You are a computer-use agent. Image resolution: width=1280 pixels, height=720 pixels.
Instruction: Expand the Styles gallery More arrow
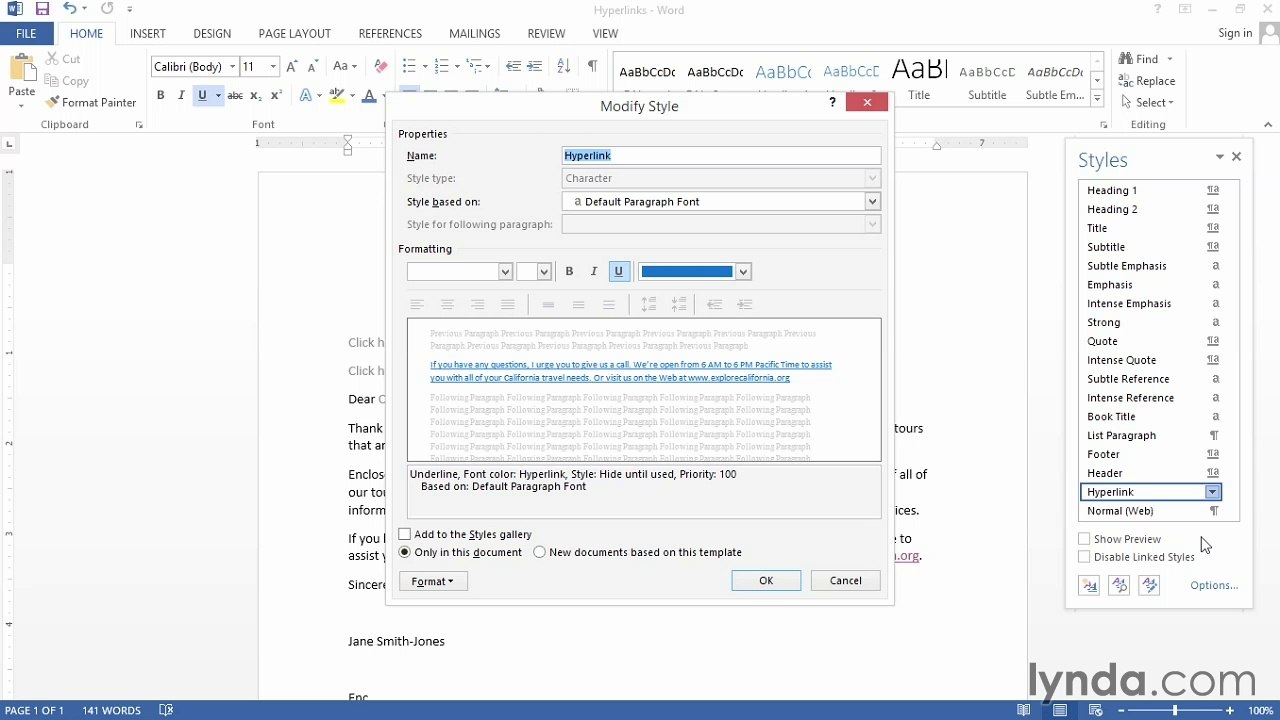click(1097, 99)
